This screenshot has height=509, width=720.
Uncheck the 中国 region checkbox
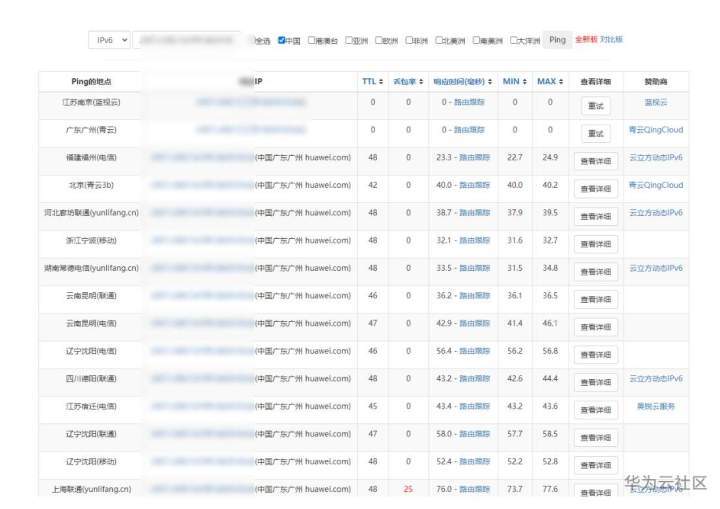[281, 40]
